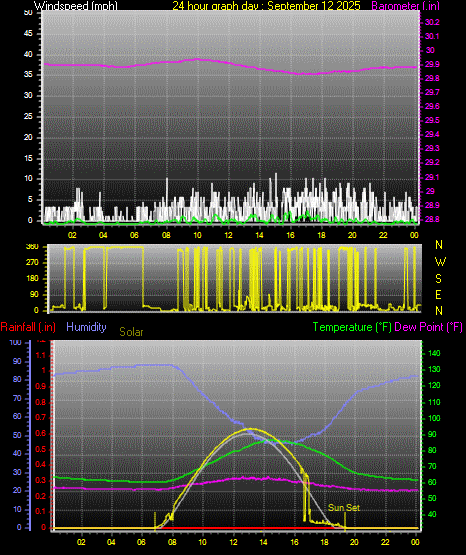Click the sunrise marker line on bottom chart
Image resolution: width=466 pixels, height=555 pixels.
coord(155,520)
